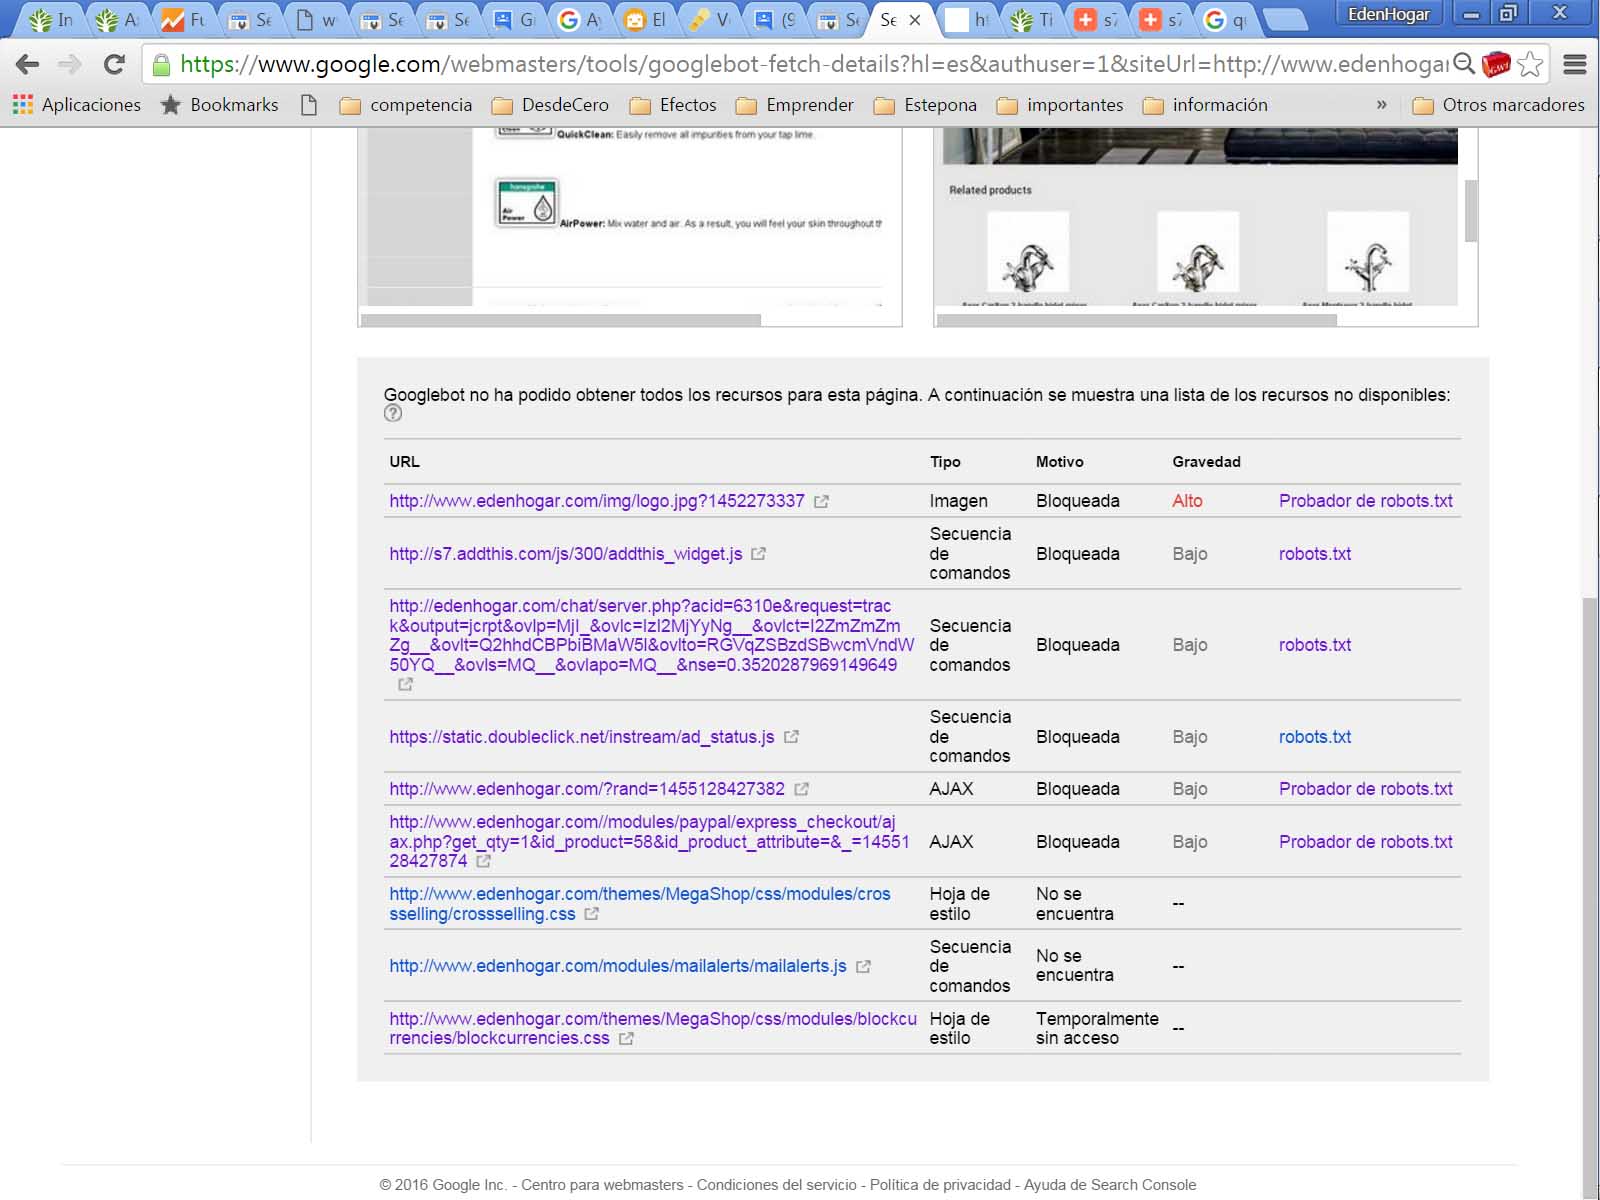Open the Emprender bookmarks folder
This screenshot has height=1200, width=1600.
(x=795, y=105)
